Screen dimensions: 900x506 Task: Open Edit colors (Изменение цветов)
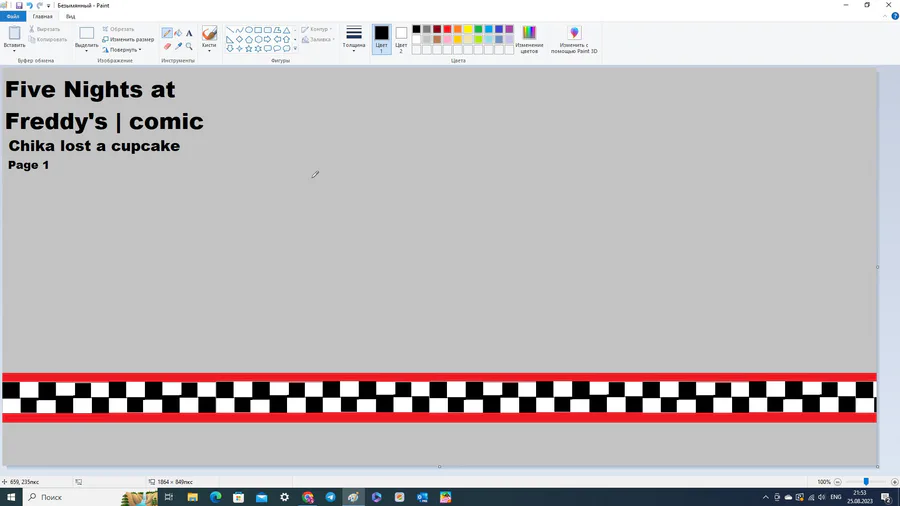coord(529,39)
